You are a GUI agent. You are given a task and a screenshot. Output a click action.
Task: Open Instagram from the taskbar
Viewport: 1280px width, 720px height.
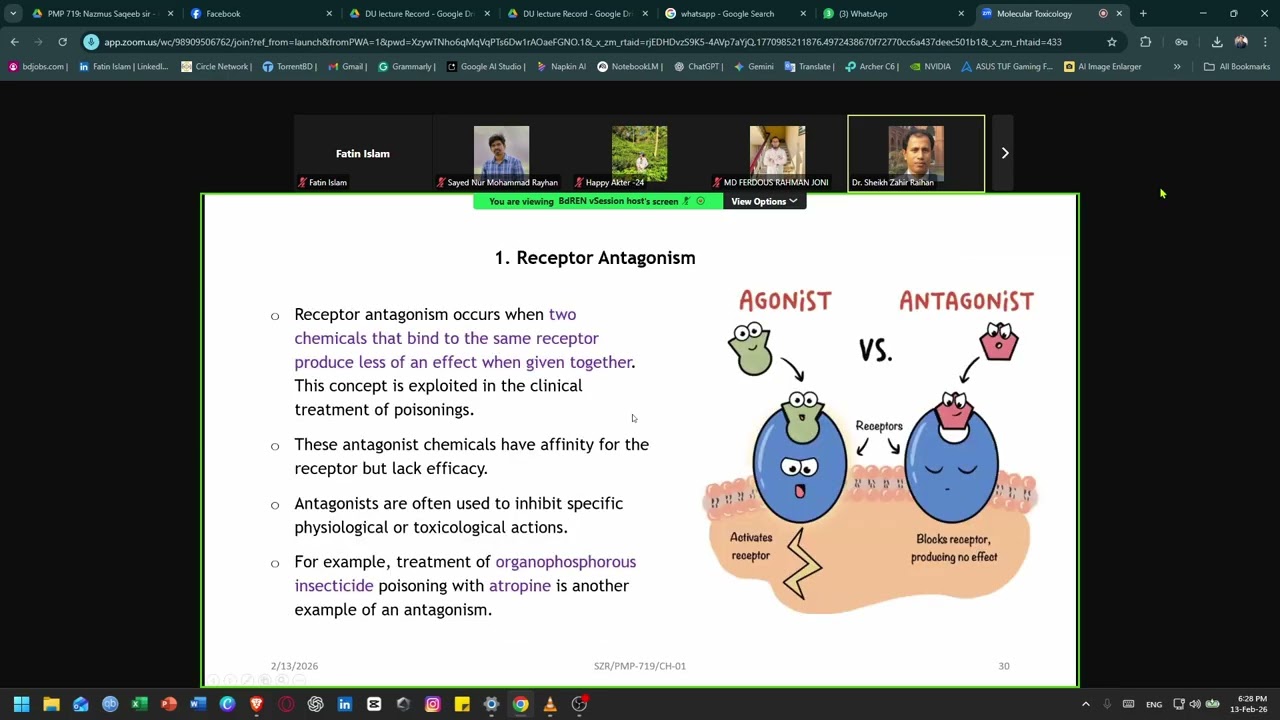point(433,704)
